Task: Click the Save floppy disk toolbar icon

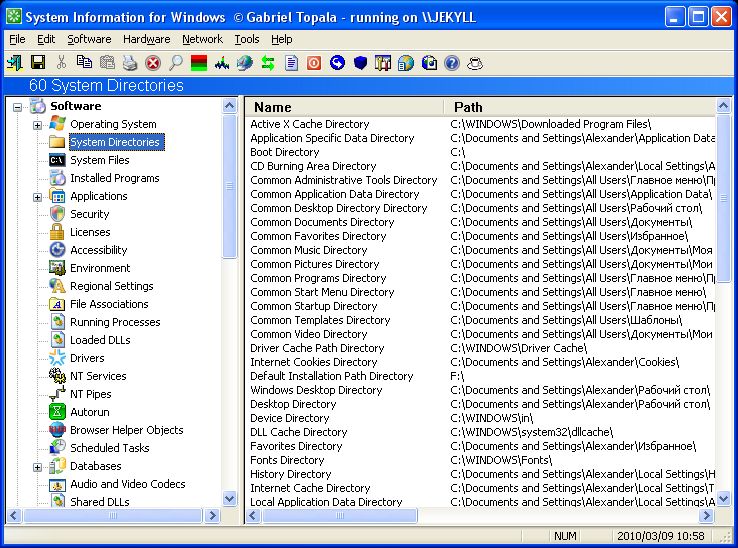Action: [x=37, y=63]
